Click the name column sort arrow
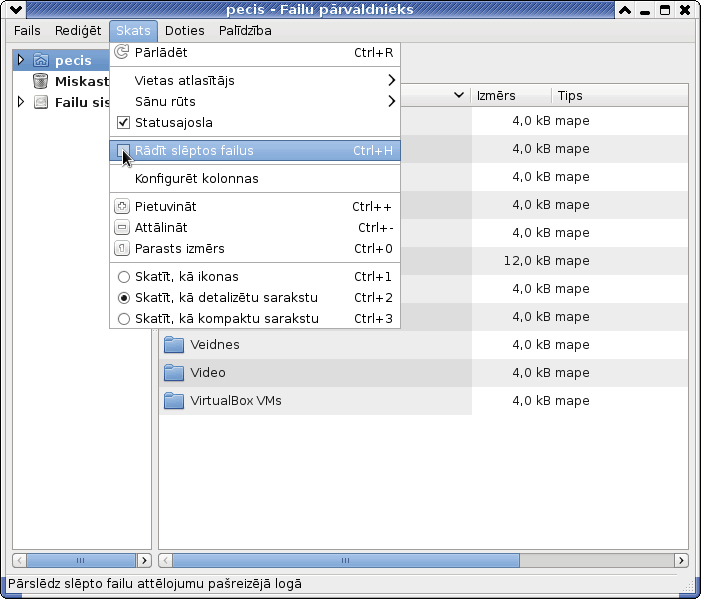 pyautogui.click(x=458, y=95)
